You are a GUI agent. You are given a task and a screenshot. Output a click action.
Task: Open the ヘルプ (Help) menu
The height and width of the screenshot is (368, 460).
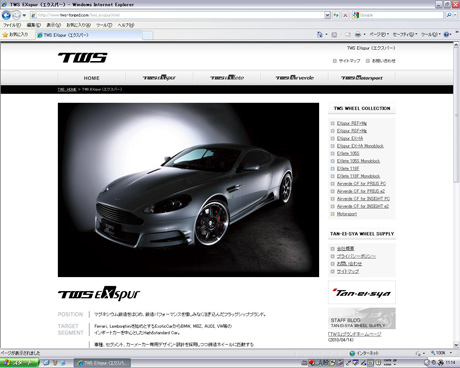126,25
